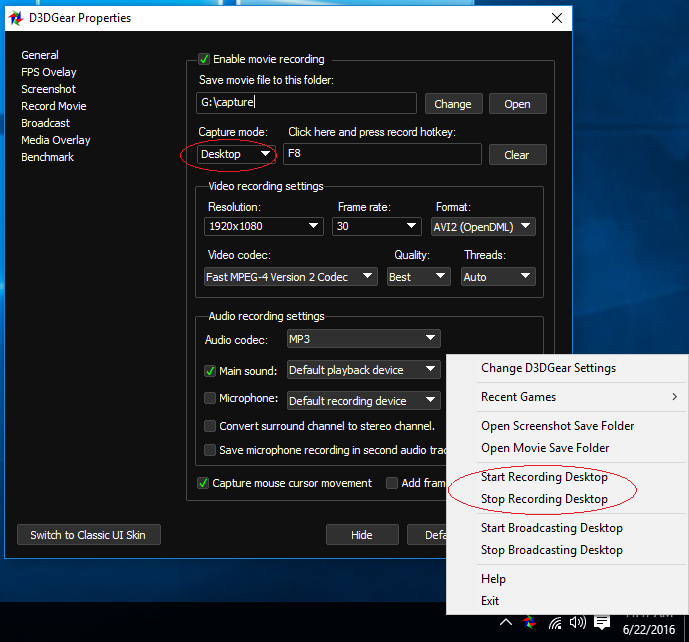689x642 pixels.
Task: Enable the Microphone checkbox
Action: [210, 398]
